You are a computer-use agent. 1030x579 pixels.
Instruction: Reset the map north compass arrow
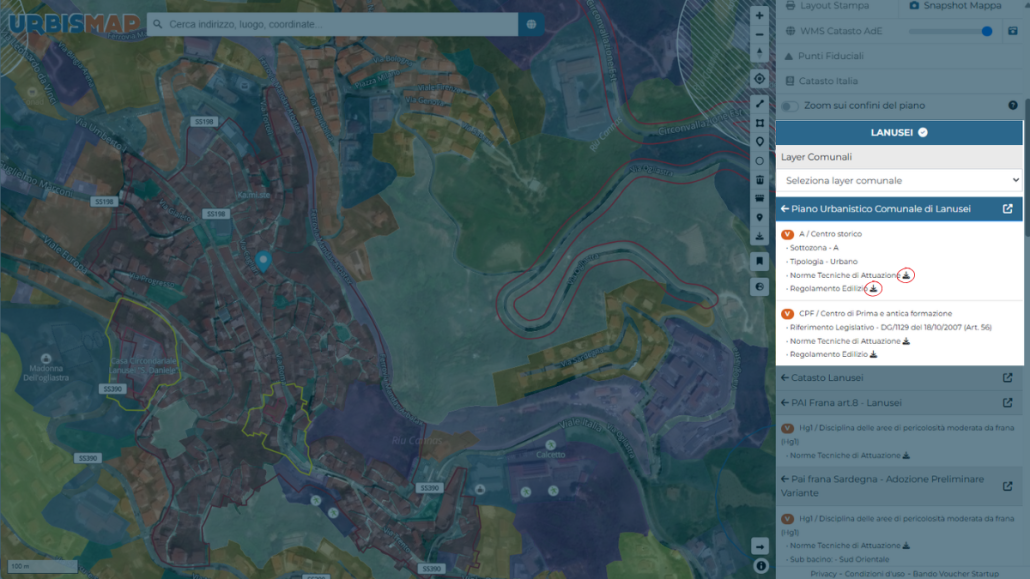pos(759,53)
